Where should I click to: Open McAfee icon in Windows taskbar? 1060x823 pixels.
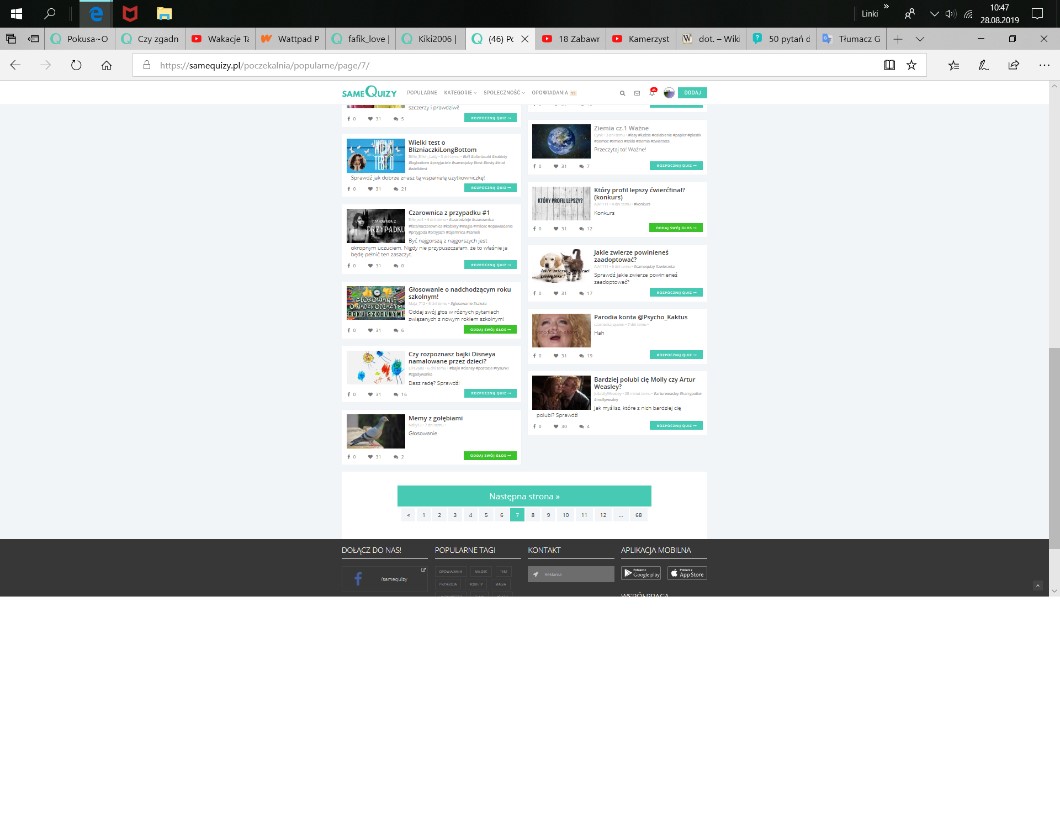point(130,14)
